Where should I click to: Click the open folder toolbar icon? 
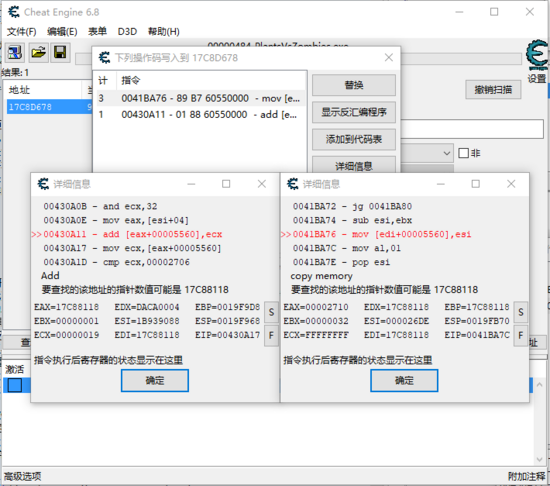[x=38, y=53]
